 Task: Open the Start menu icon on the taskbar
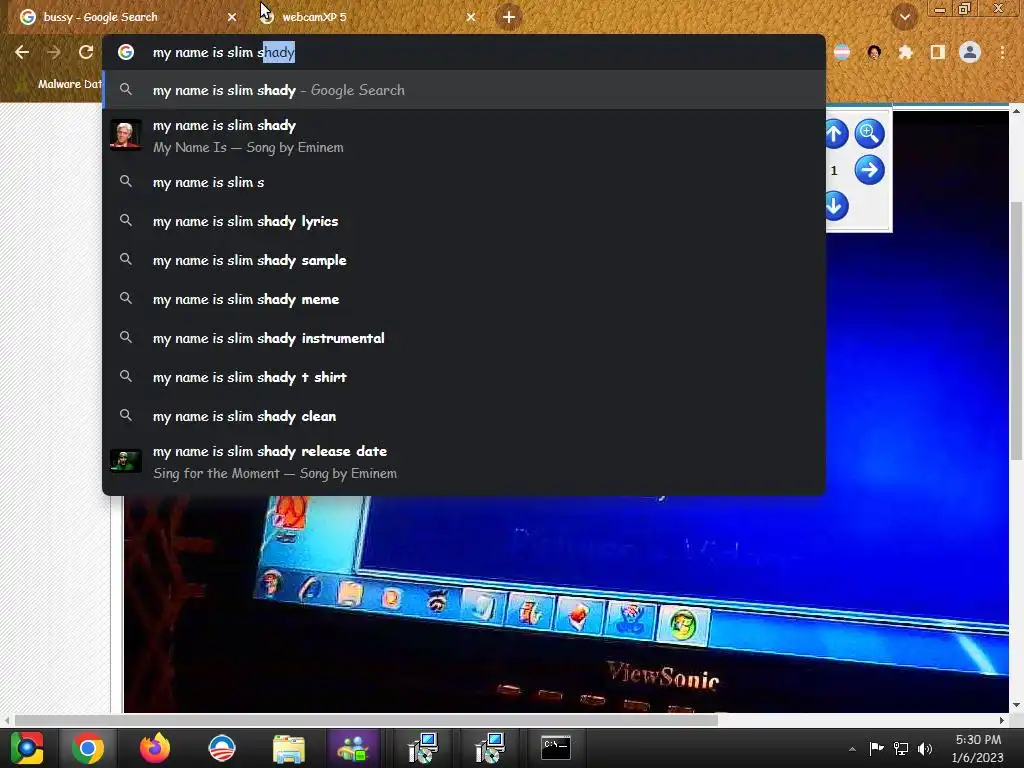click(x=27, y=748)
